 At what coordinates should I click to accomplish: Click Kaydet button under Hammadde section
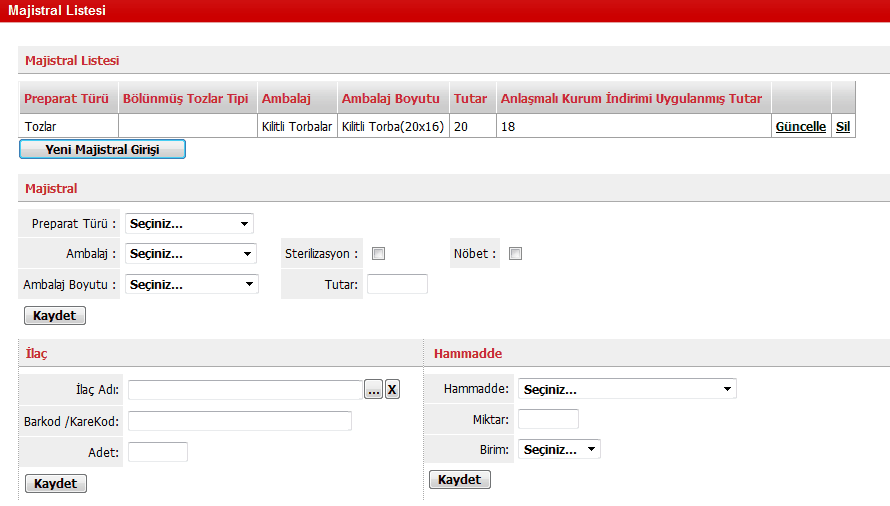point(460,480)
